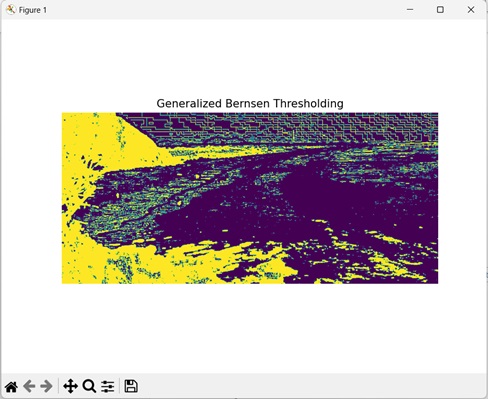Close the Figure 1 window

[471, 10]
